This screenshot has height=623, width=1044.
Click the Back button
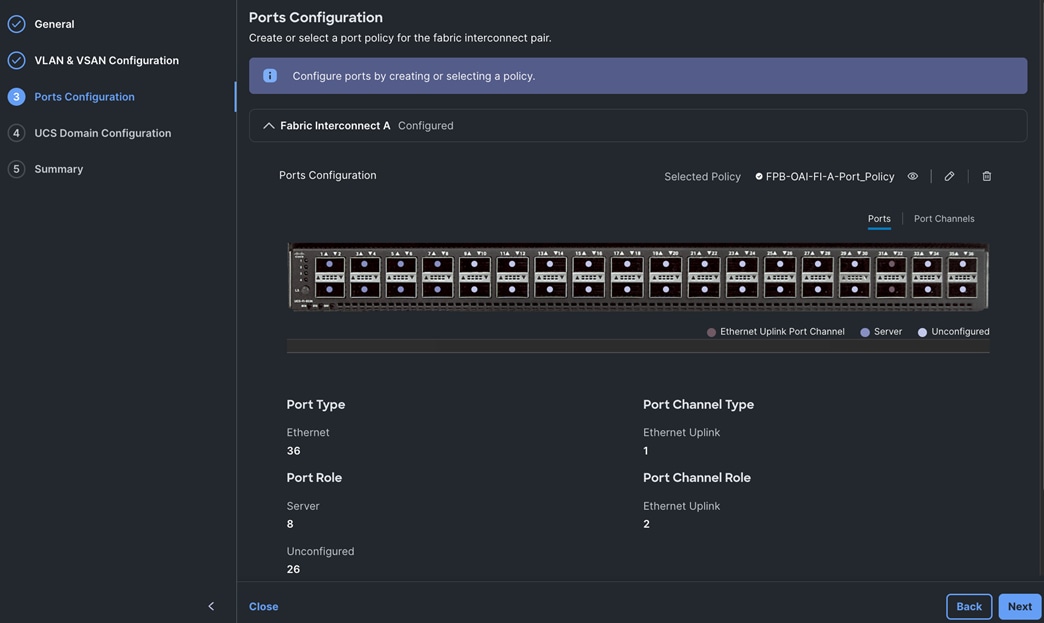[969, 606]
